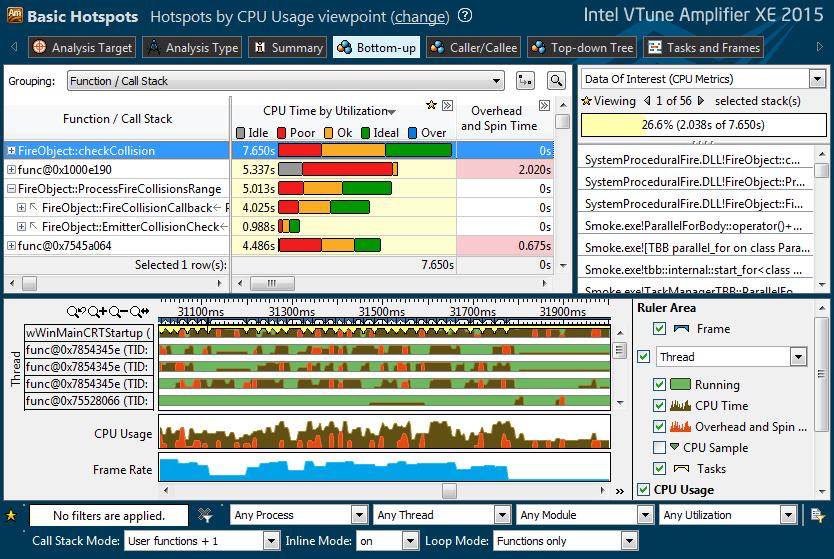
Task: Open the Tasks and Frames tab
Action: click(x=704, y=47)
